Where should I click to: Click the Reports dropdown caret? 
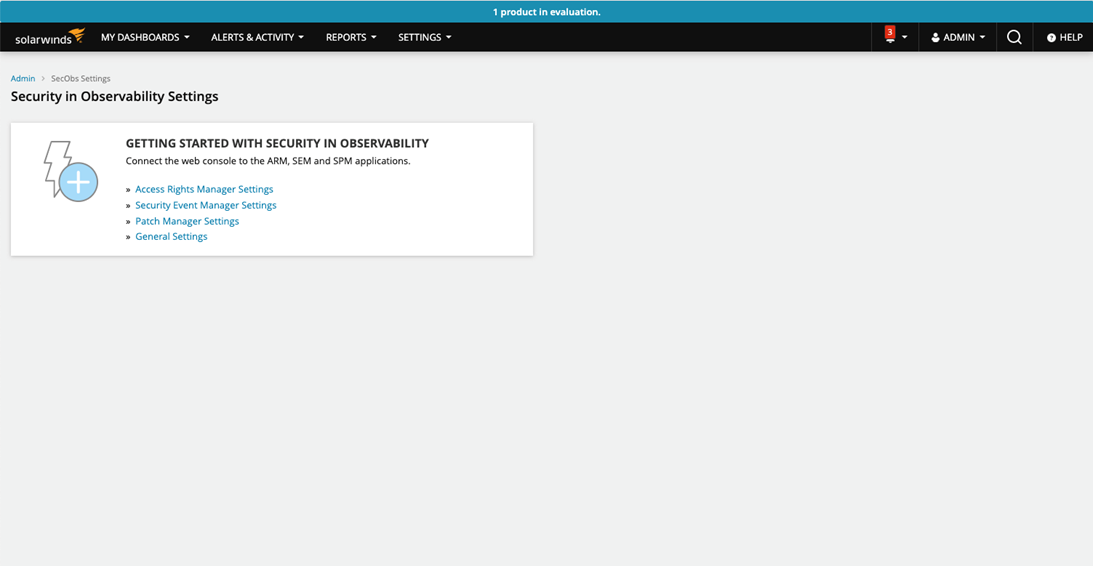coord(374,37)
